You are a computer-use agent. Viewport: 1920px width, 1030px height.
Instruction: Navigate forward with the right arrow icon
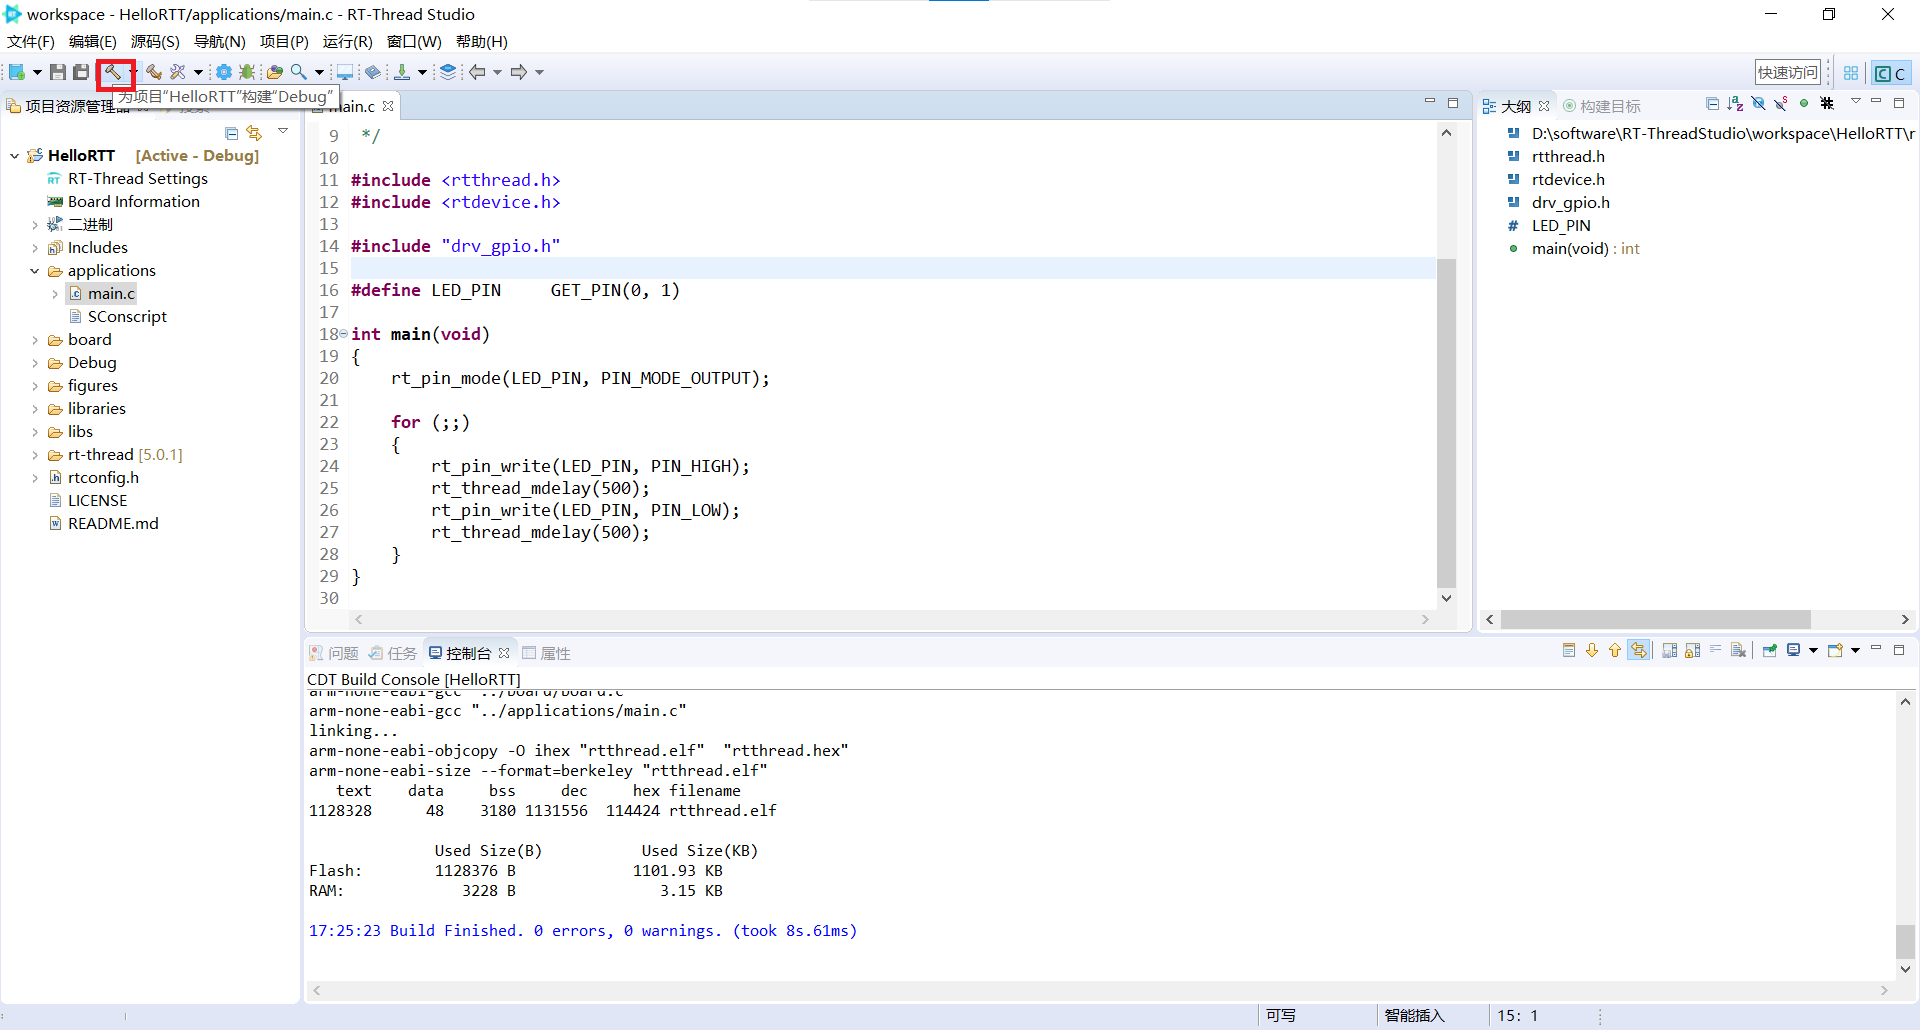coord(519,72)
